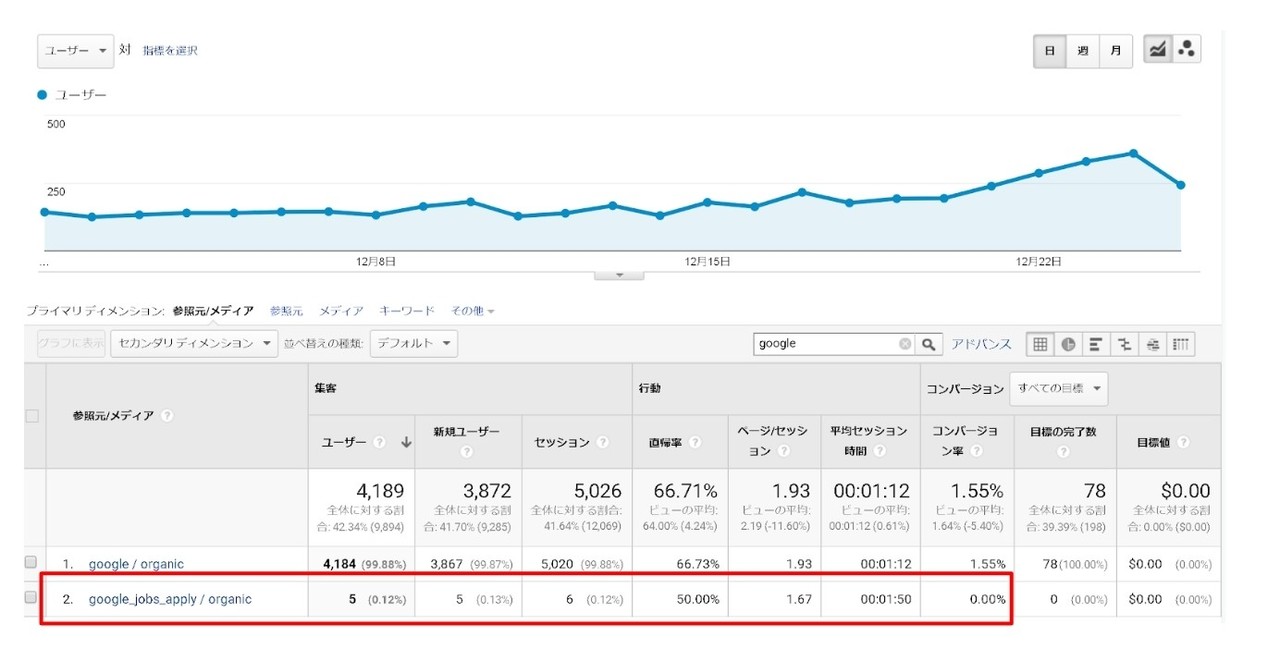Set graph interval to 週
Viewport: 1280px width, 649px height.
tap(1082, 51)
